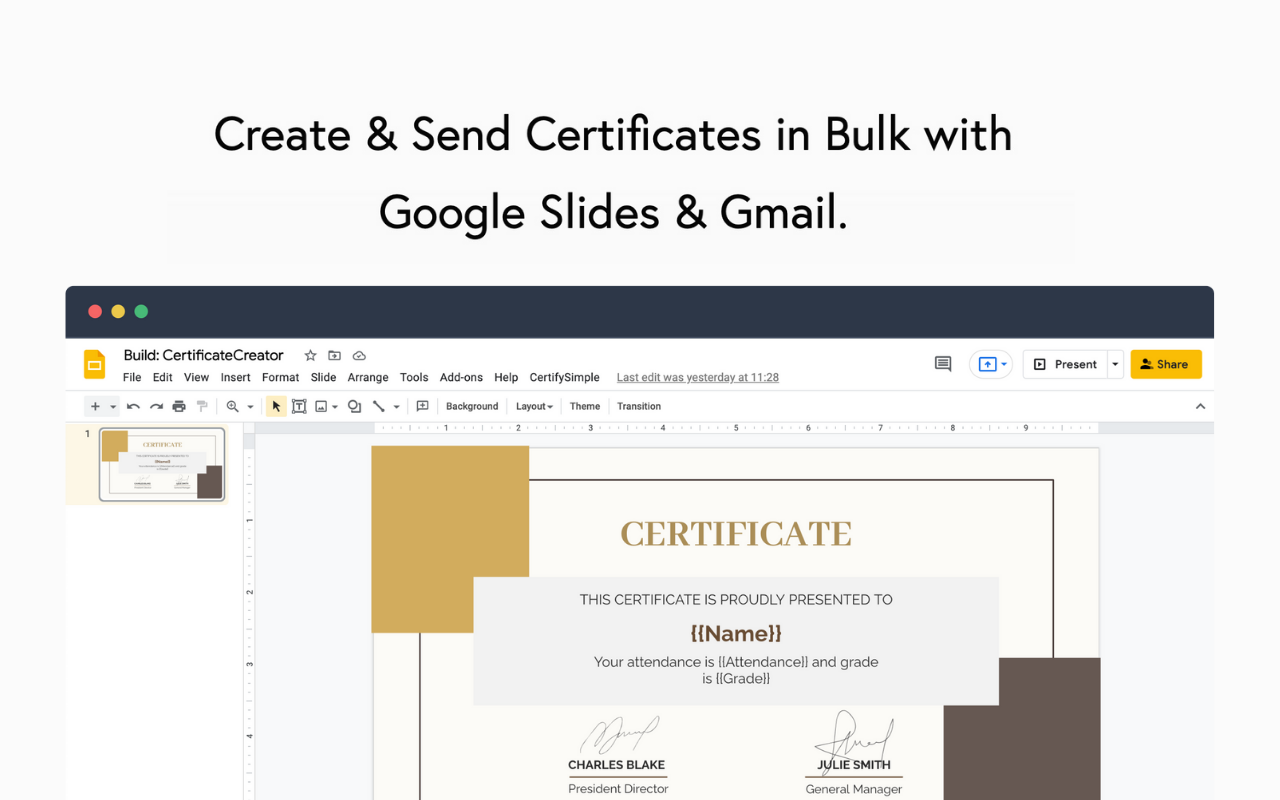
Task: Open the File menu
Action: (132, 377)
